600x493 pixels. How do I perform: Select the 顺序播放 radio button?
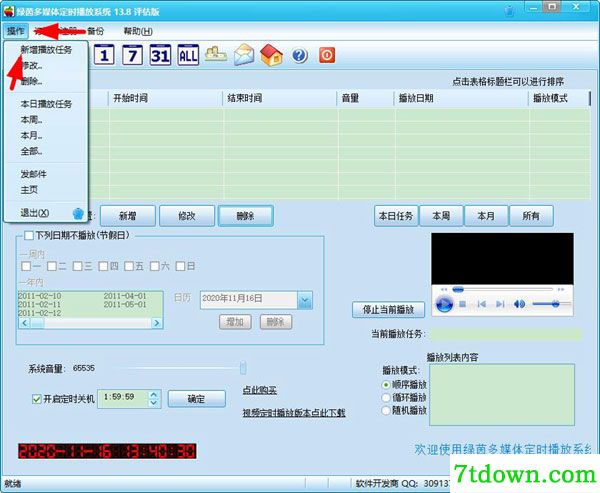pos(386,385)
